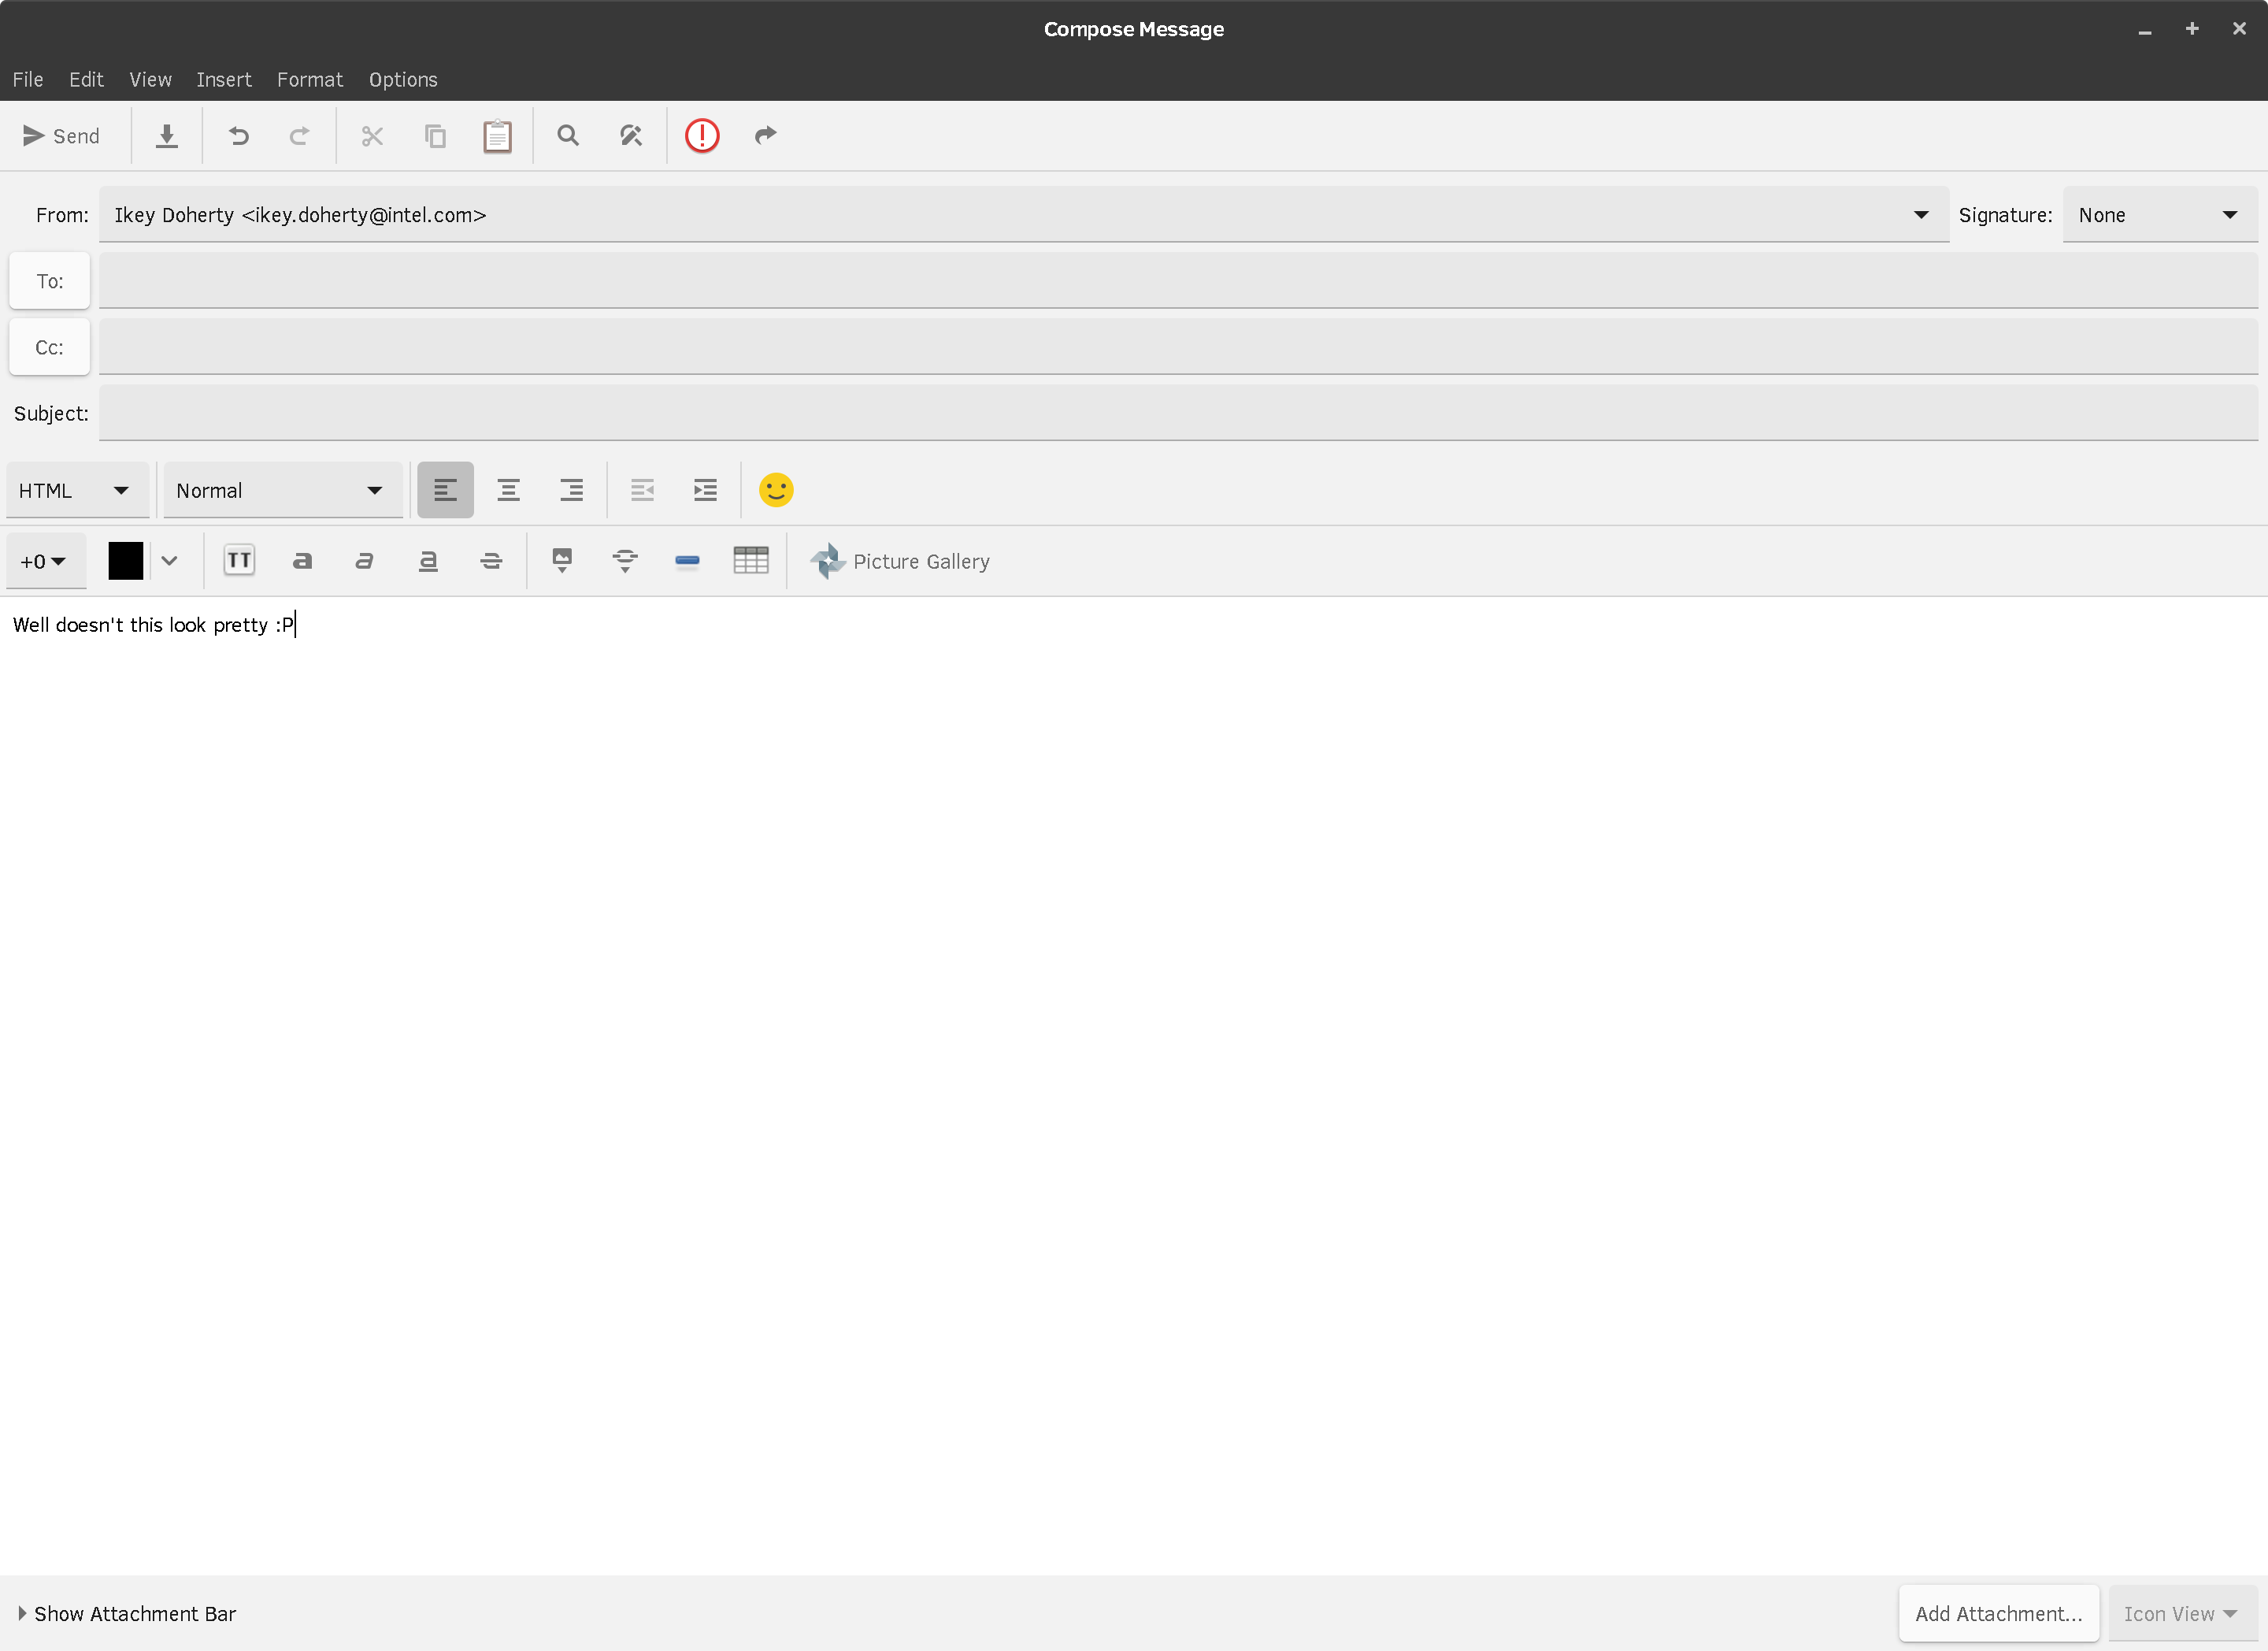Increase indent of the paragraph
Viewport: 2268px width, 1651px height.
coord(705,490)
